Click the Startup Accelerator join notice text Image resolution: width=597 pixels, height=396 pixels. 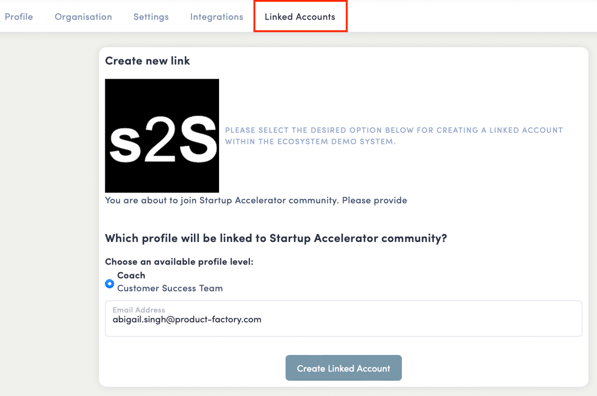click(256, 200)
